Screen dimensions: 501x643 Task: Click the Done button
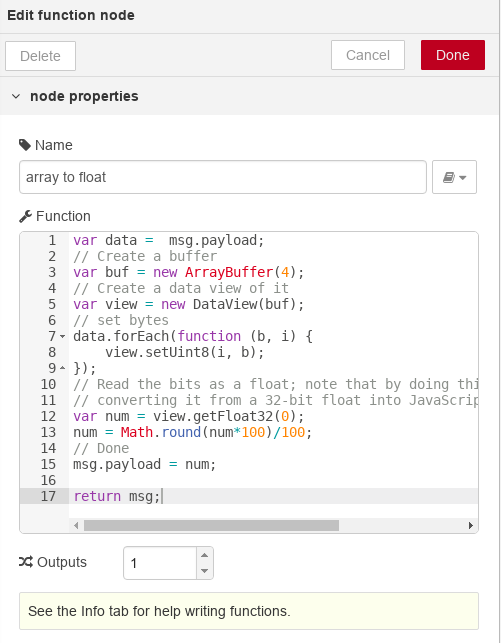pyautogui.click(x=453, y=55)
